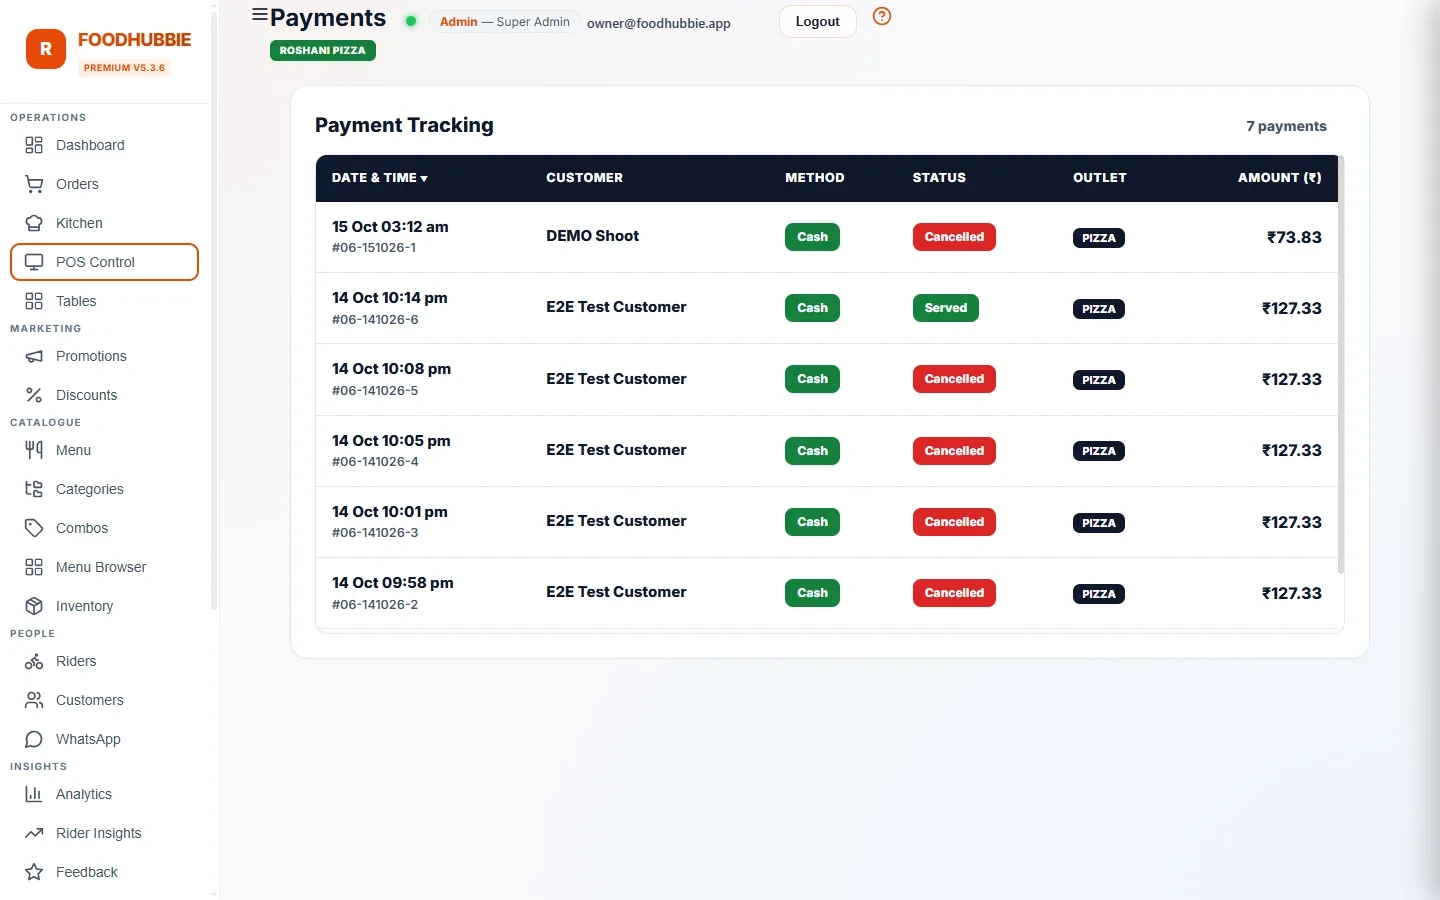Click the Customer column header
The image size is (1440, 900).
tap(584, 178)
